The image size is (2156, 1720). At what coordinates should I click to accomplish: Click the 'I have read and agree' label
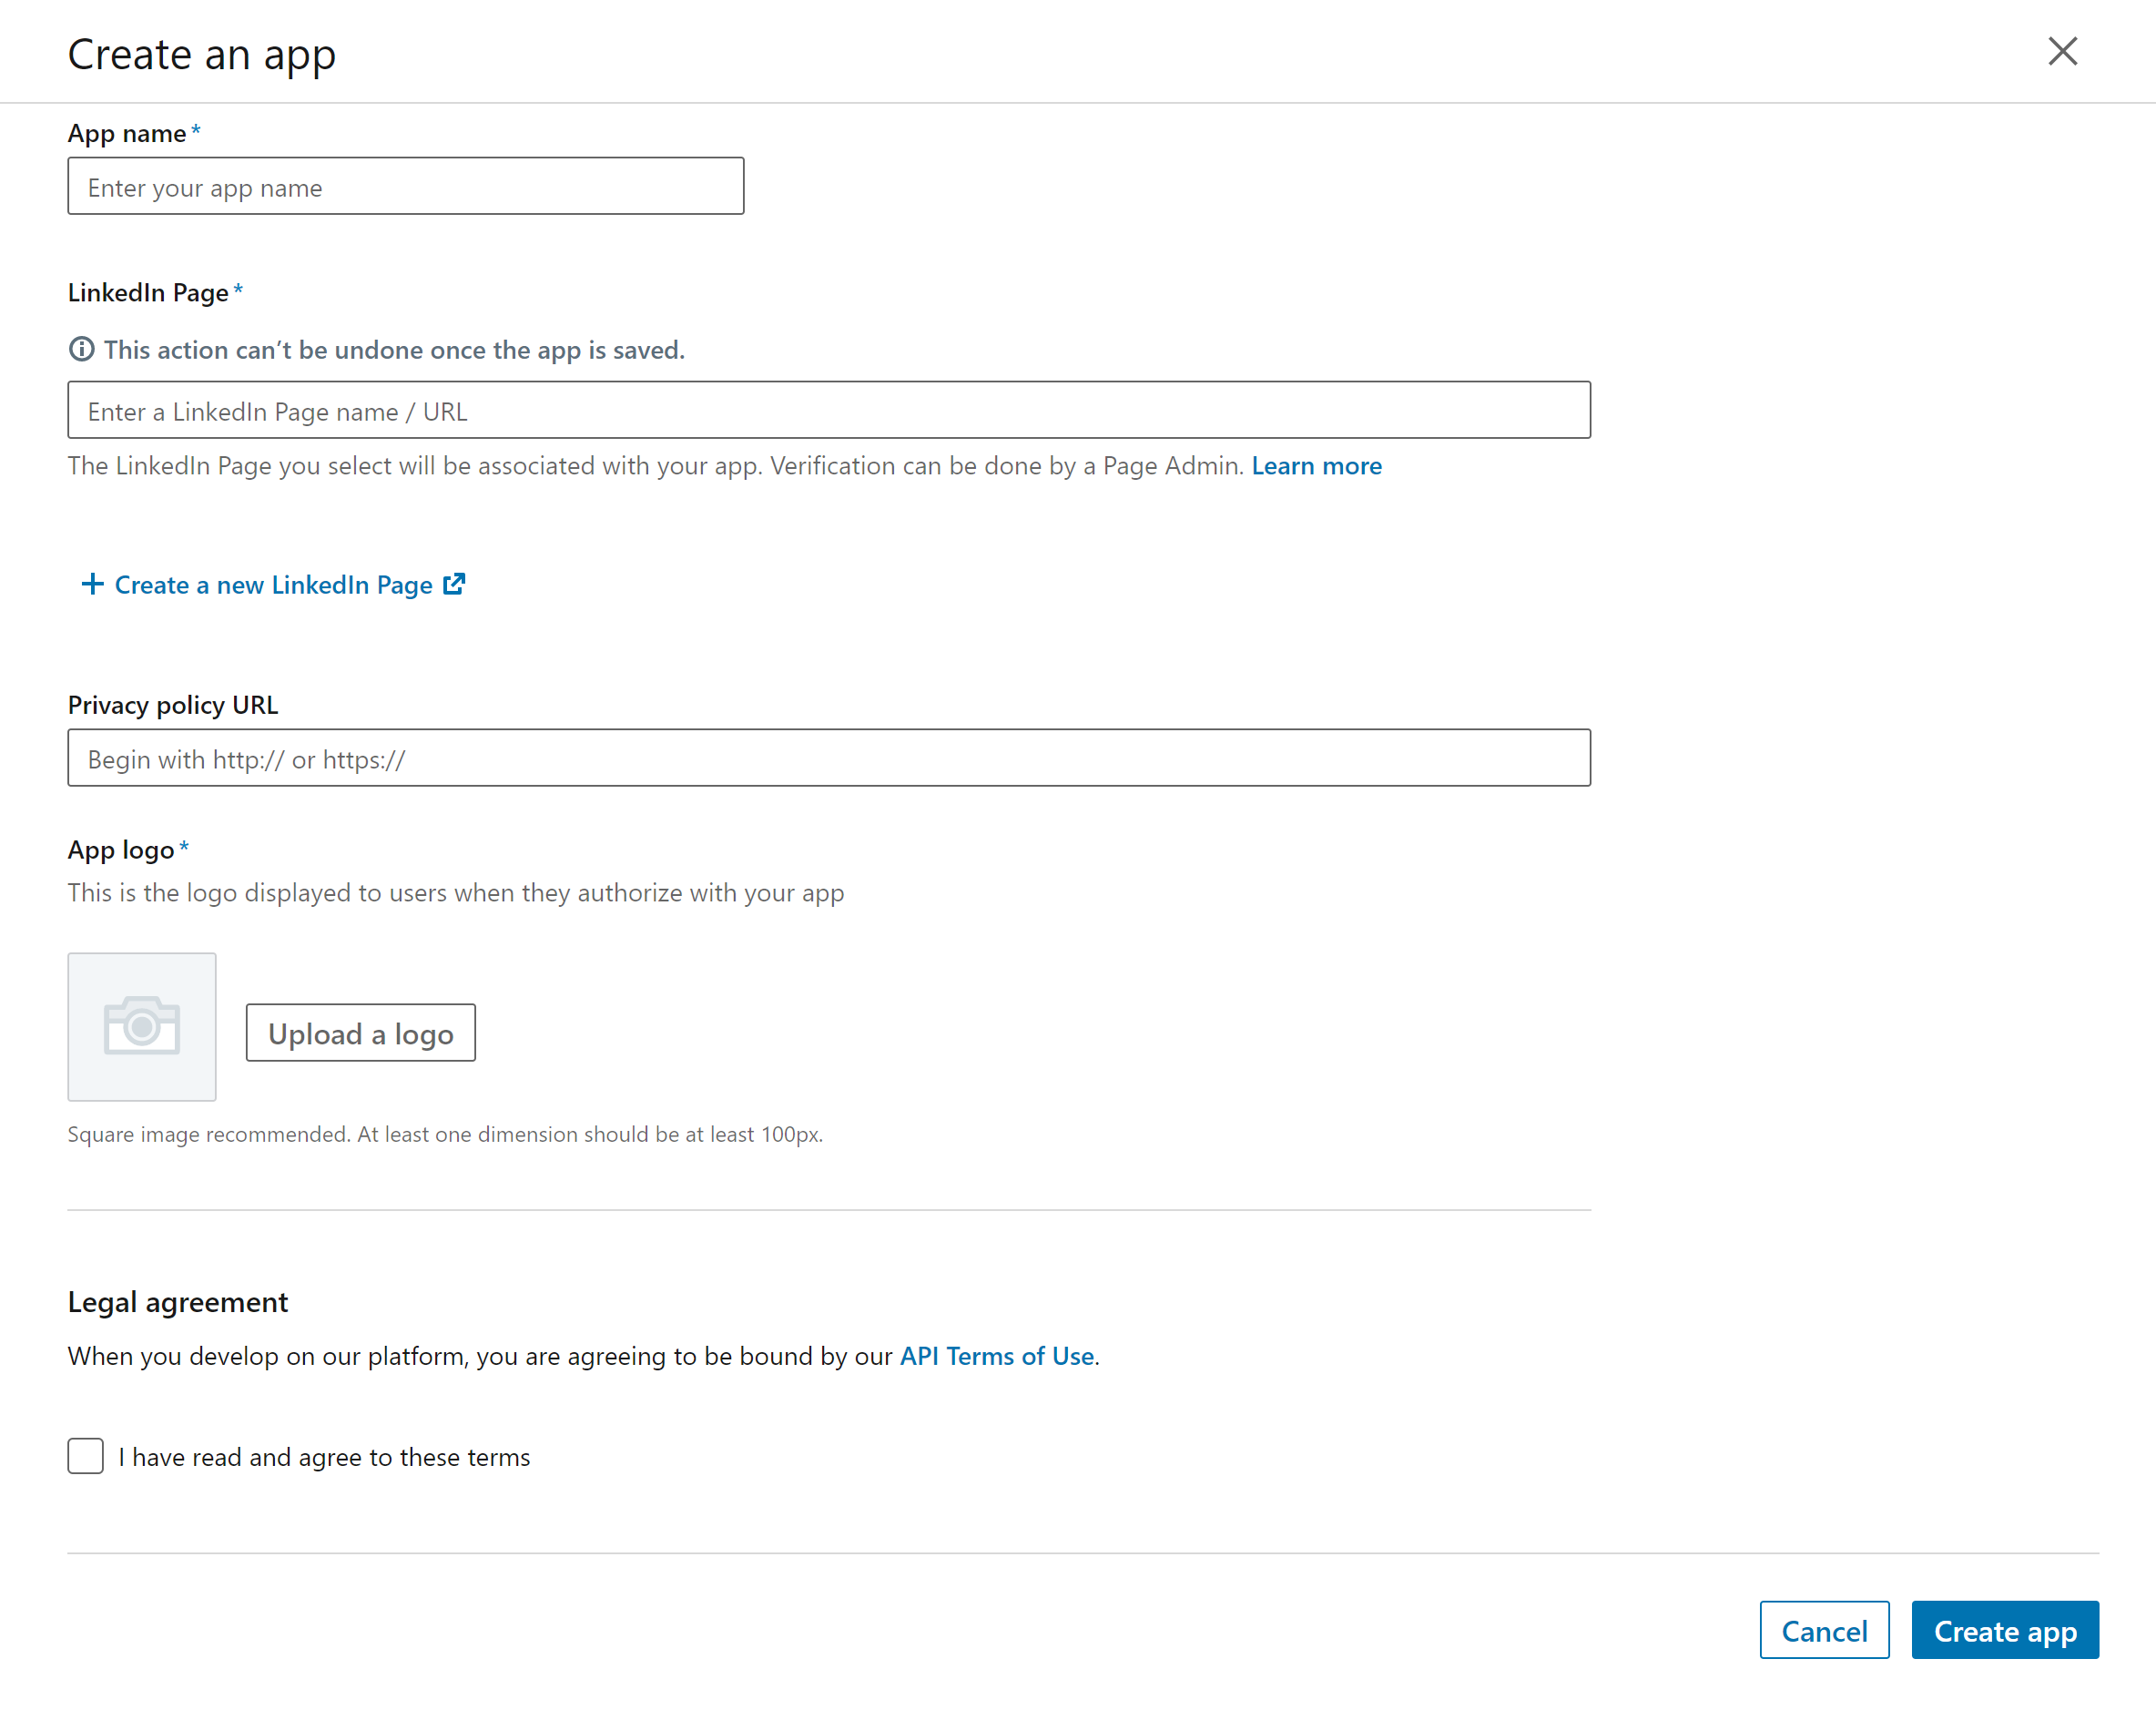point(324,1457)
